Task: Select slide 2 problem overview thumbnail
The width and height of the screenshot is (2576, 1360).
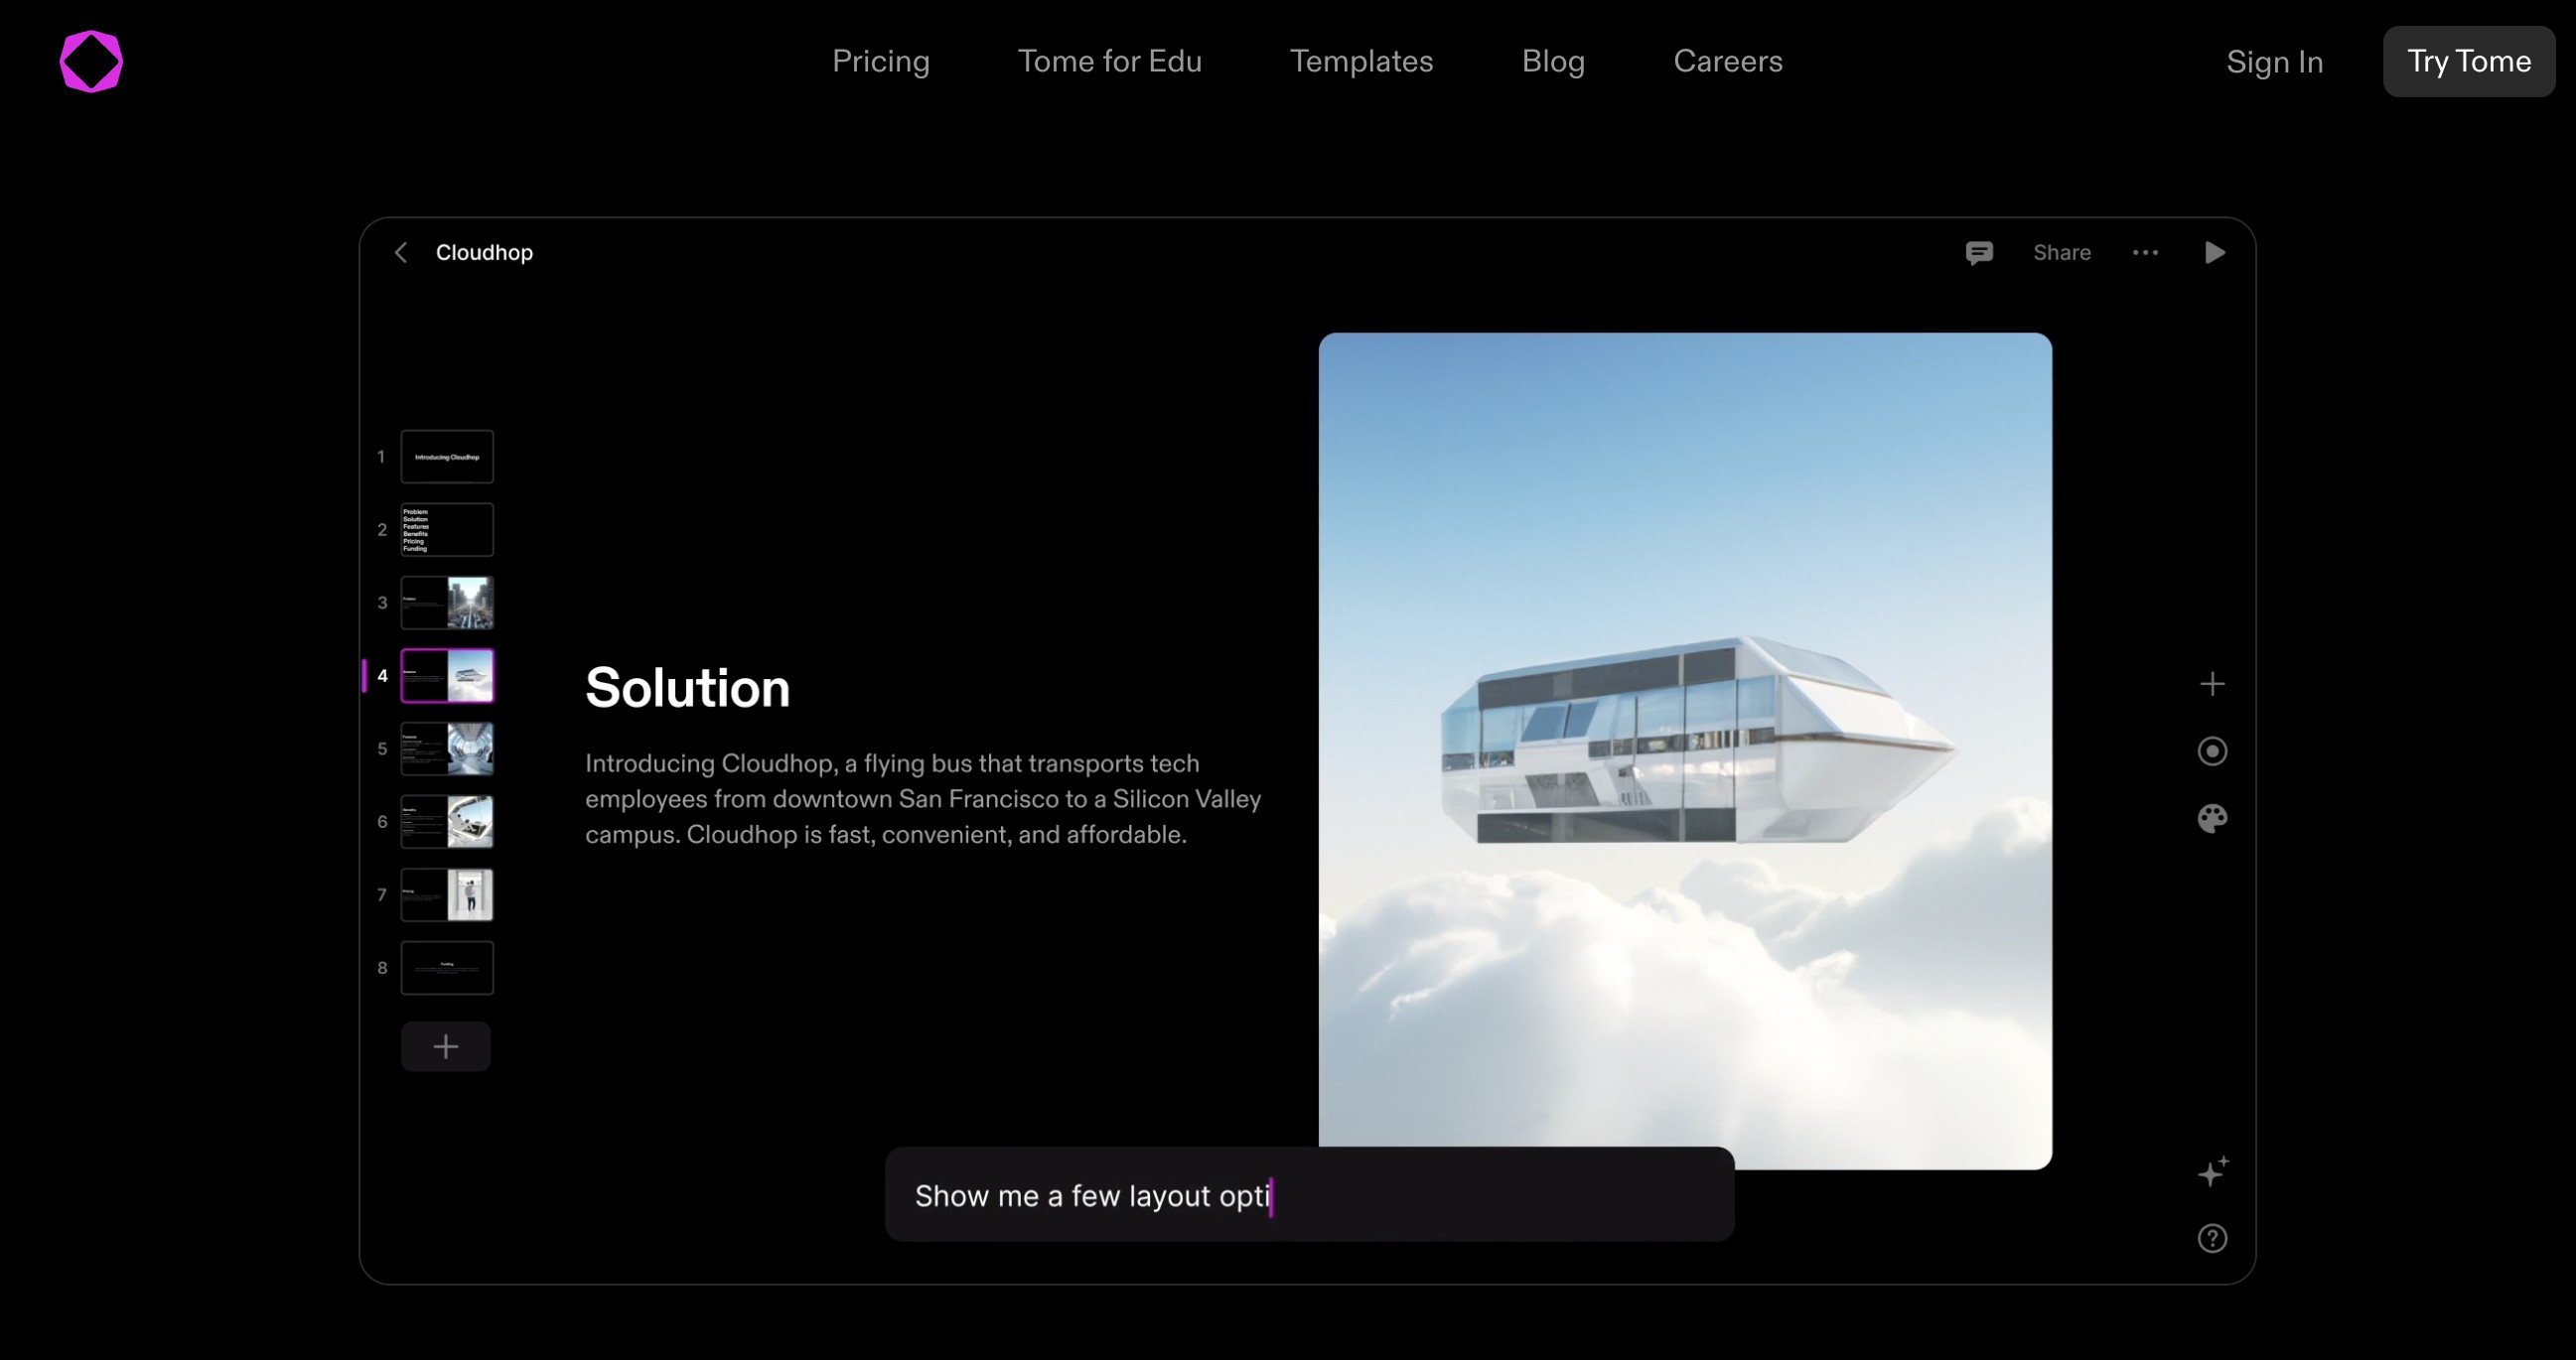Action: 445,529
